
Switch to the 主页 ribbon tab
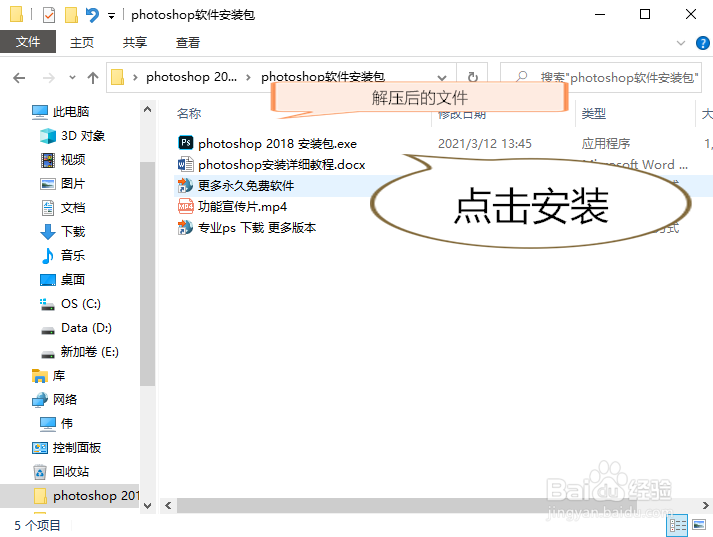click(x=82, y=42)
